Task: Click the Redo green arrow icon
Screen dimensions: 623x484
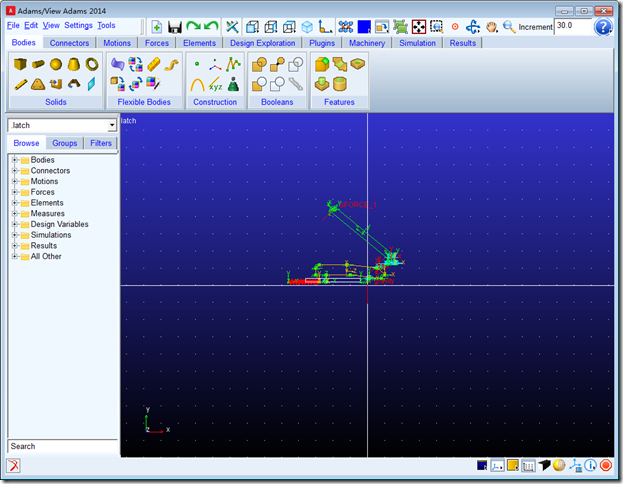Action: click(x=193, y=26)
